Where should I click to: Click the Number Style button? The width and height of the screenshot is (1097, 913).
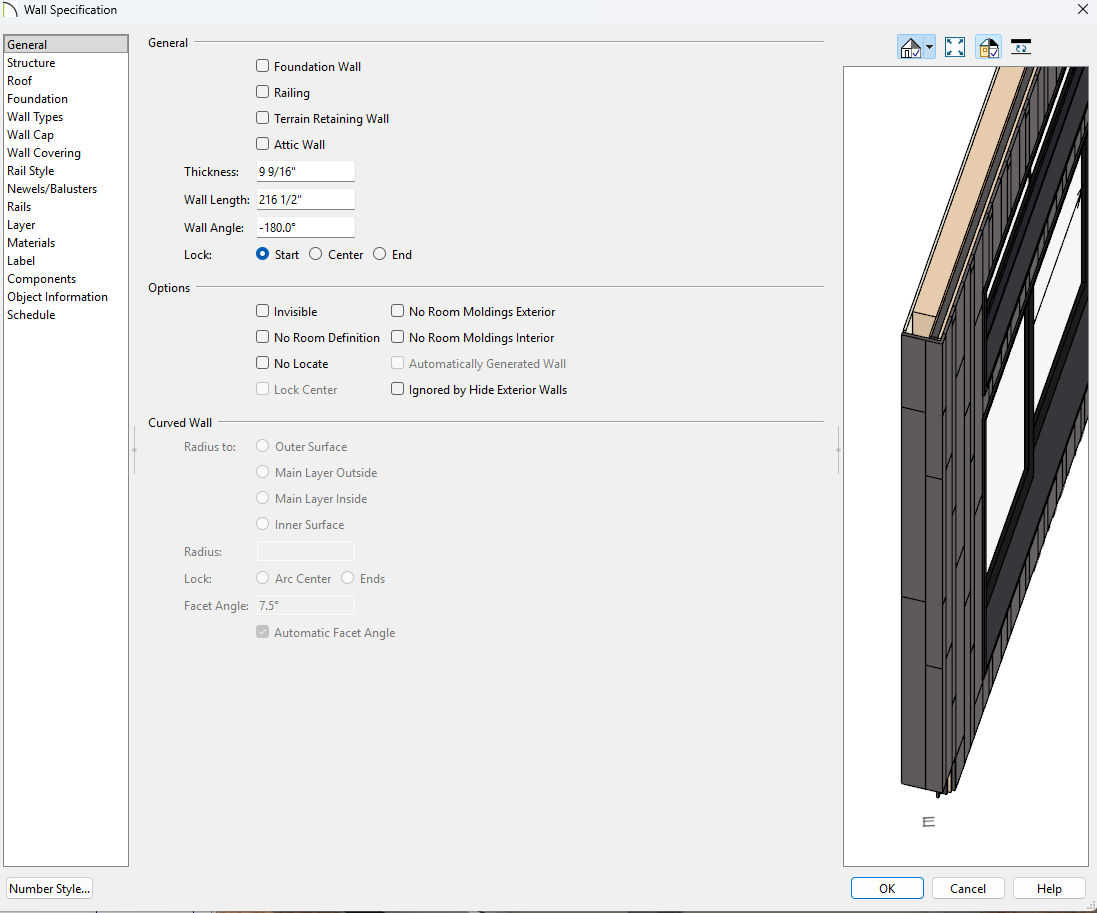point(49,888)
